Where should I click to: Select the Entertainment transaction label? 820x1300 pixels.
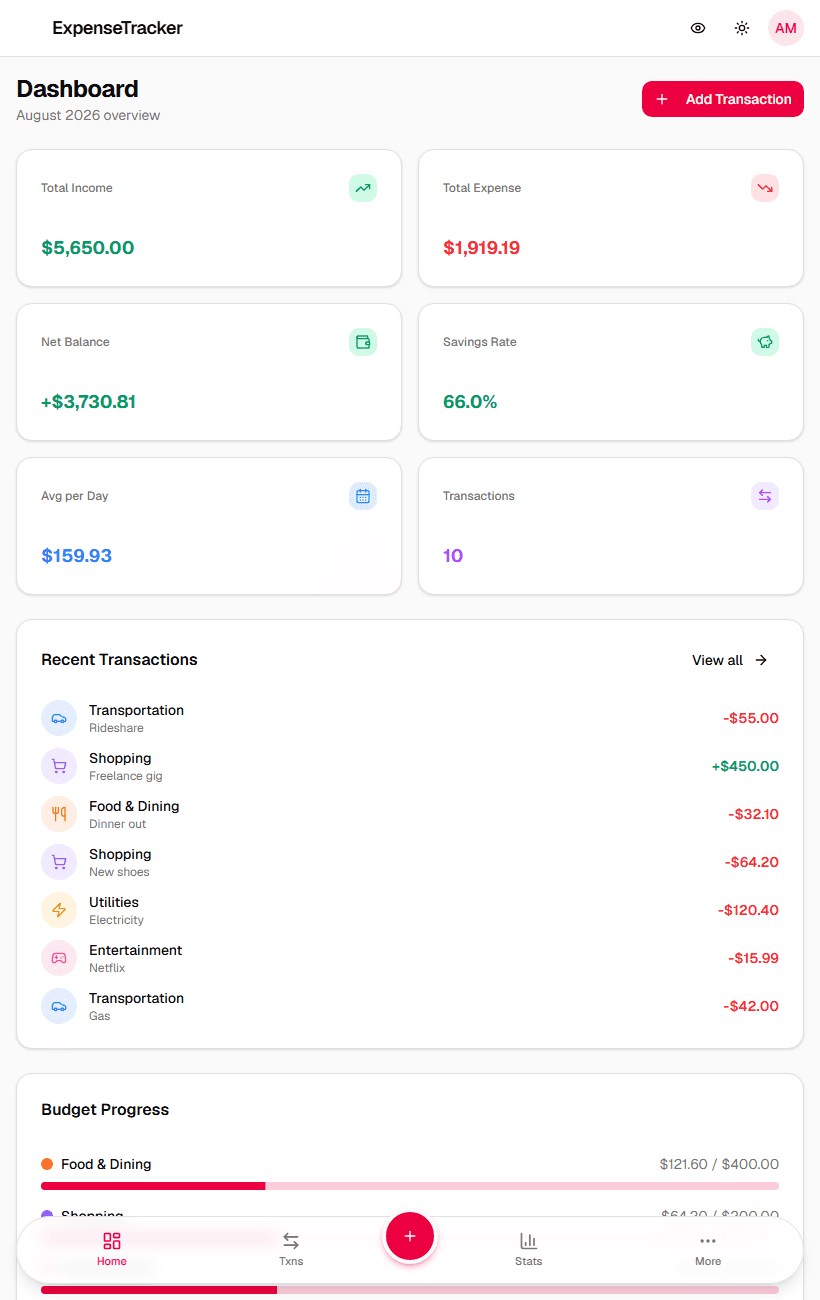(x=136, y=950)
